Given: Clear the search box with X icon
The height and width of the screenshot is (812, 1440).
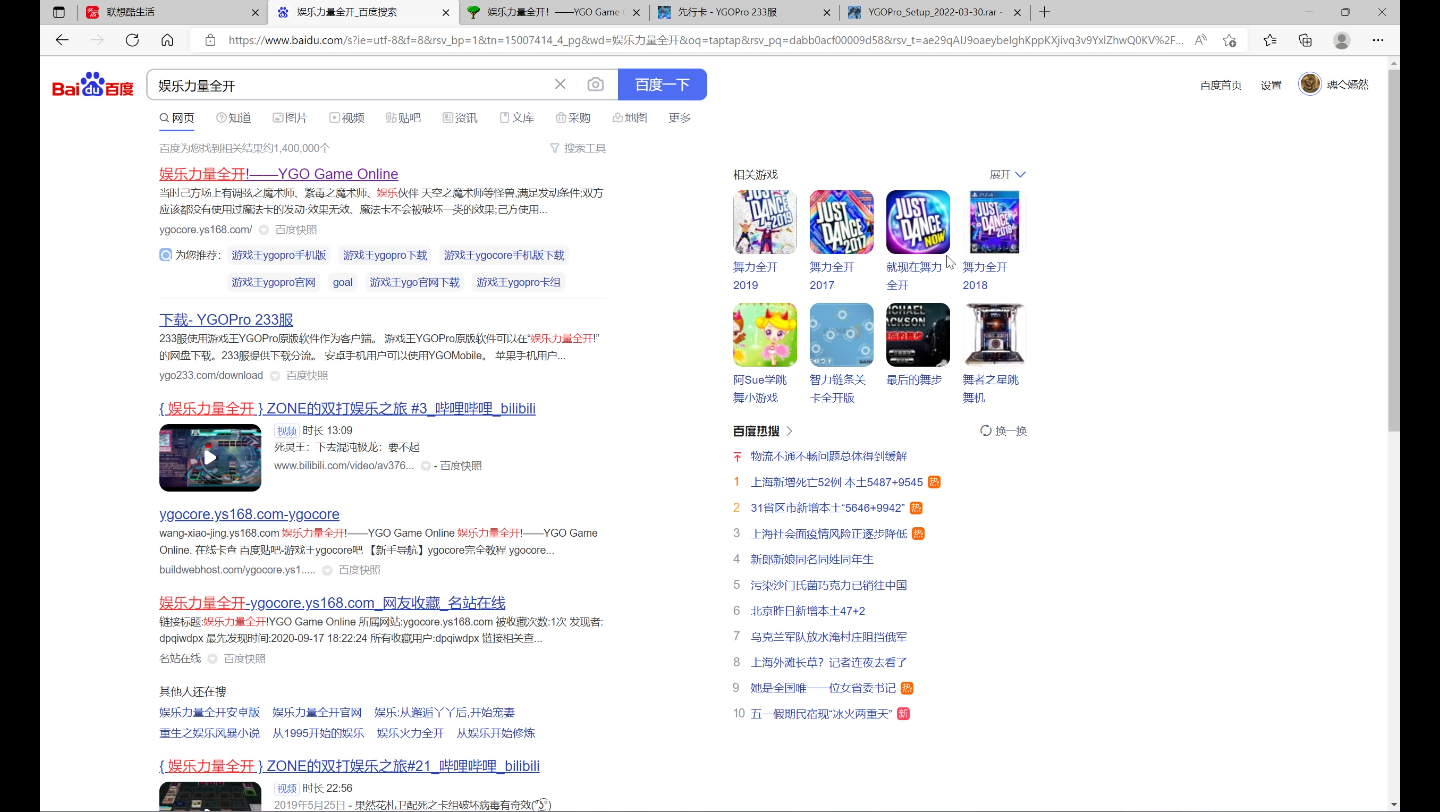Looking at the screenshot, I should tap(560, 85).
